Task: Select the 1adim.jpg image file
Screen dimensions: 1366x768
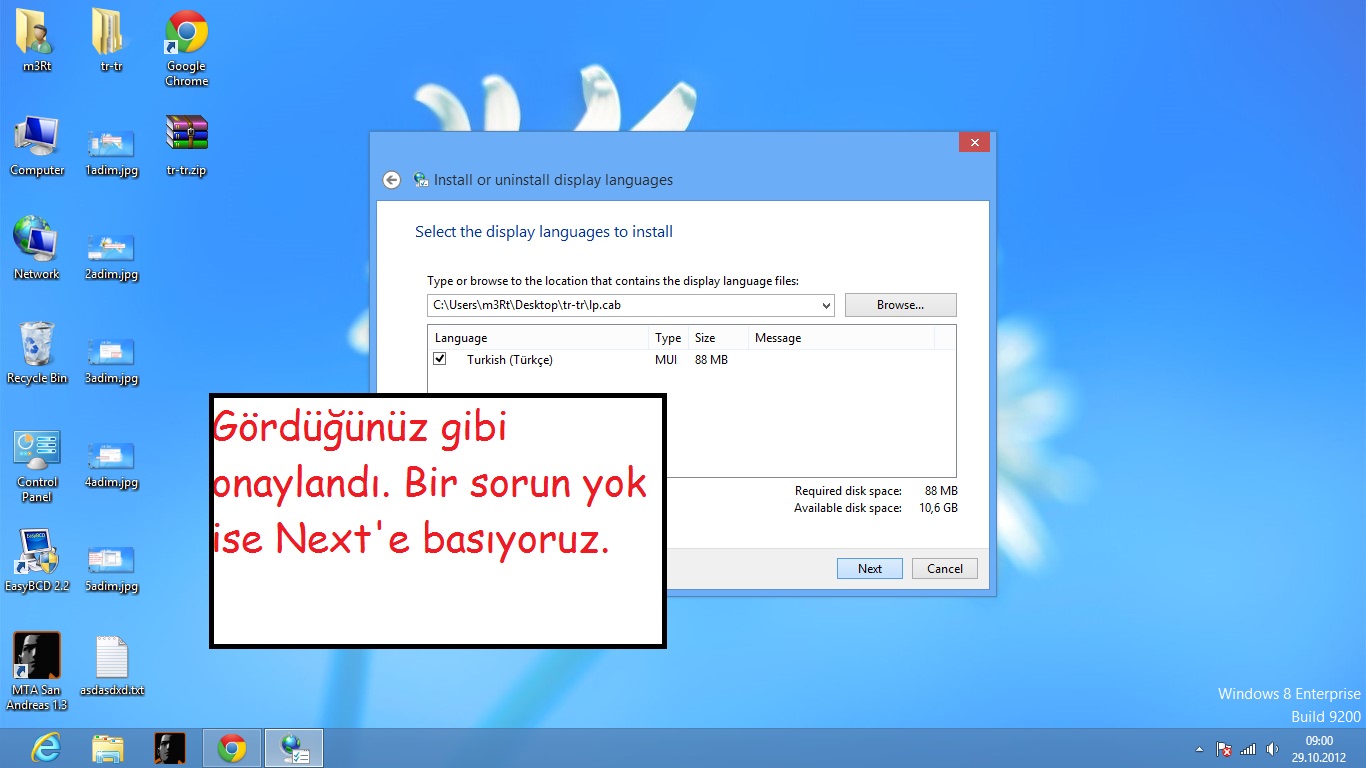Action: tap(111, 152)
